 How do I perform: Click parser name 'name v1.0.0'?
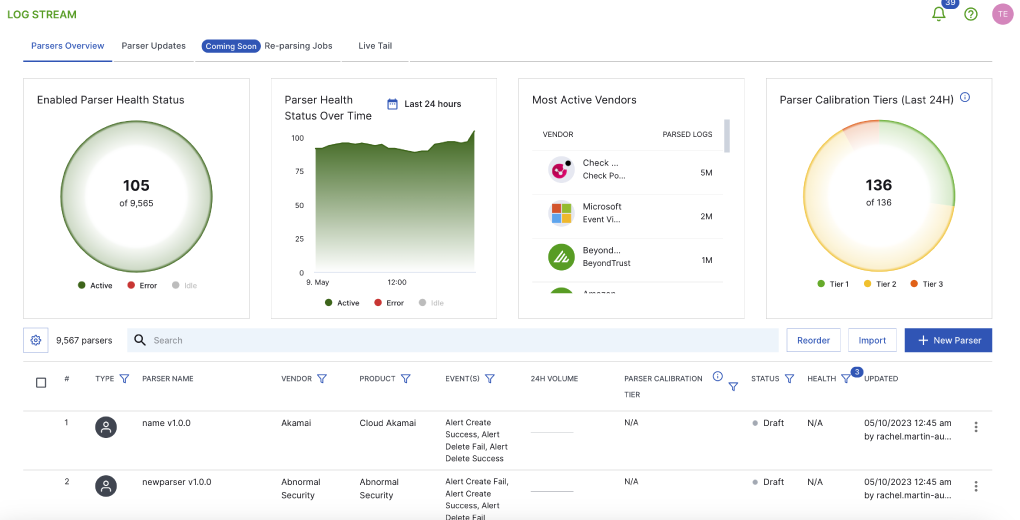coord(167,423)
